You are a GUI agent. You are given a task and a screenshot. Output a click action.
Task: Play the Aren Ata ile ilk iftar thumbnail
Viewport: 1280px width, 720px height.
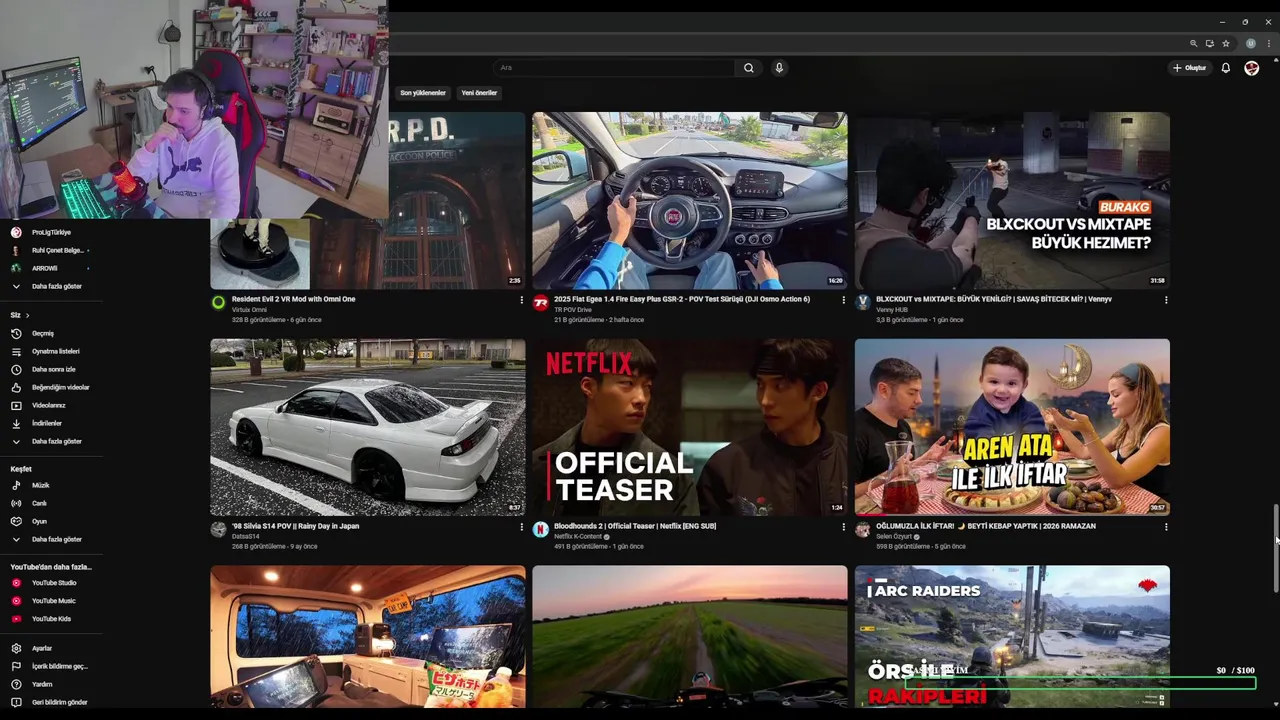pos(1011,427)
